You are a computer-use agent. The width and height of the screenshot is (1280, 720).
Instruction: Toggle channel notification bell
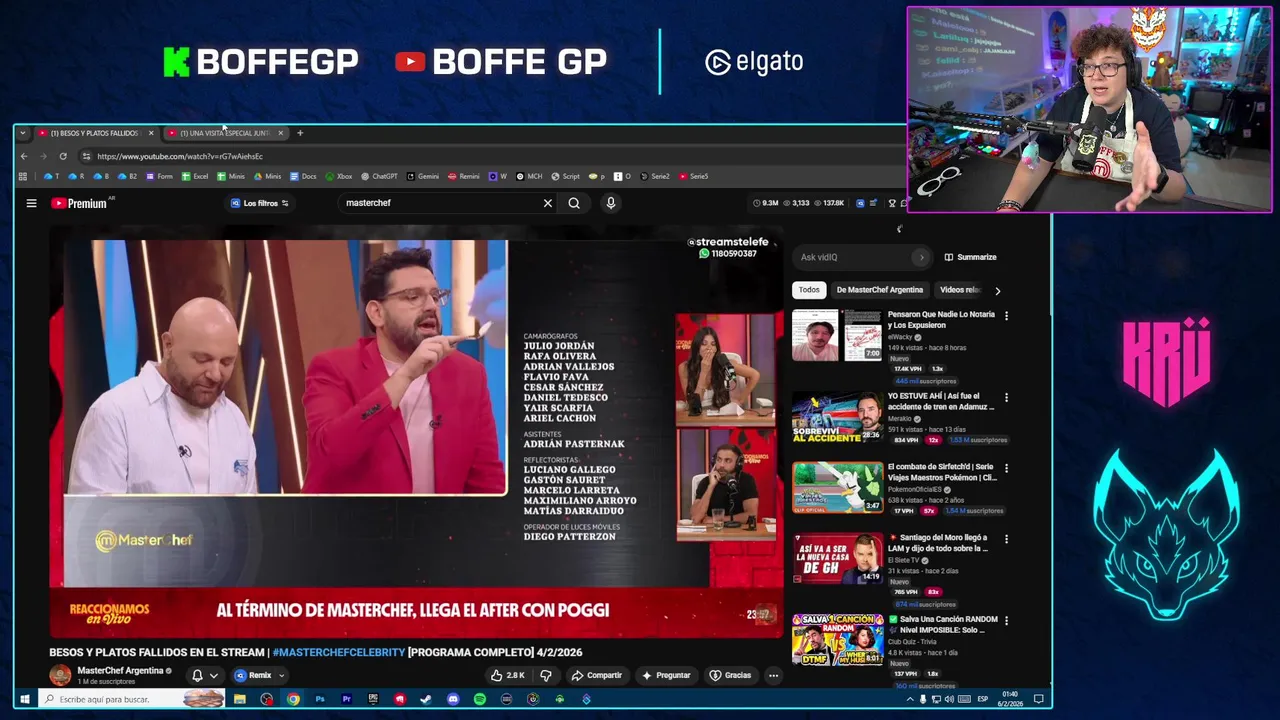point(197,675)
